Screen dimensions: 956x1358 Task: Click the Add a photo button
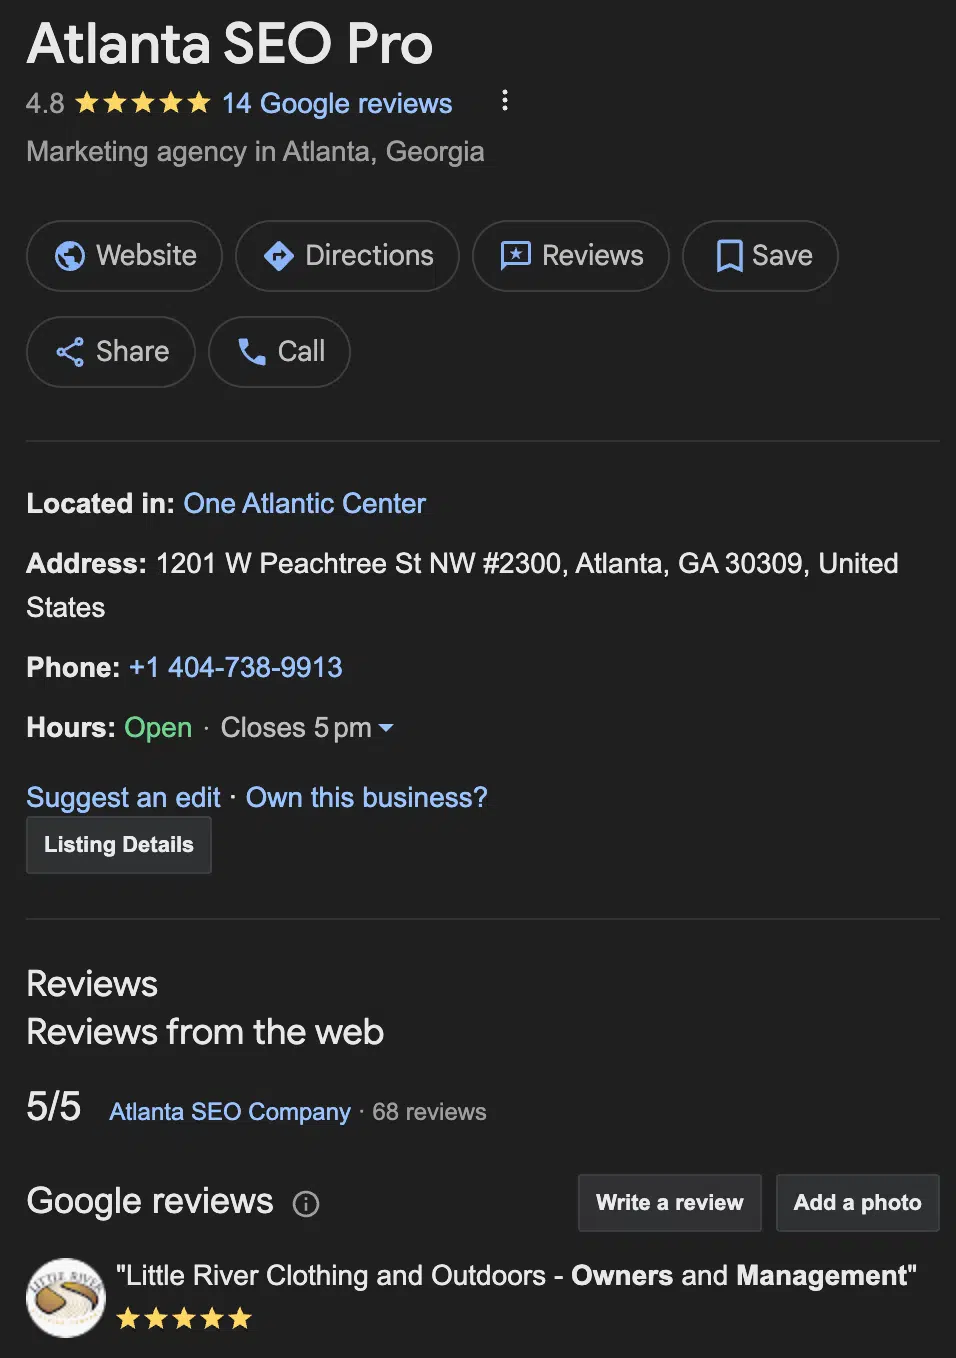coord(858,1203)
